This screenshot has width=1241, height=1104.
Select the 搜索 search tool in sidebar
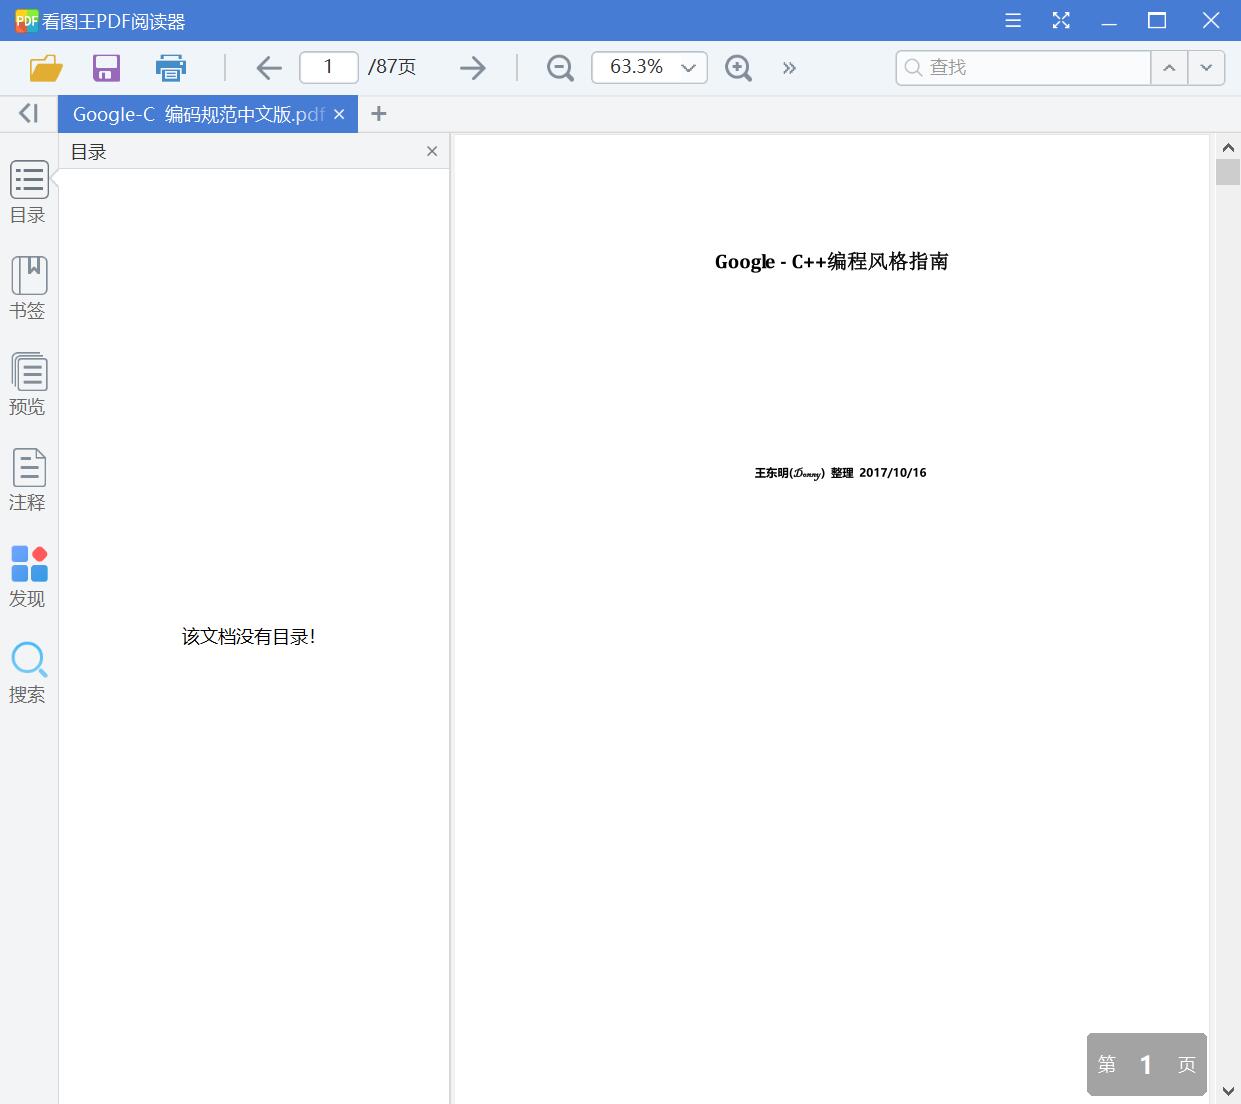(28, 670)
